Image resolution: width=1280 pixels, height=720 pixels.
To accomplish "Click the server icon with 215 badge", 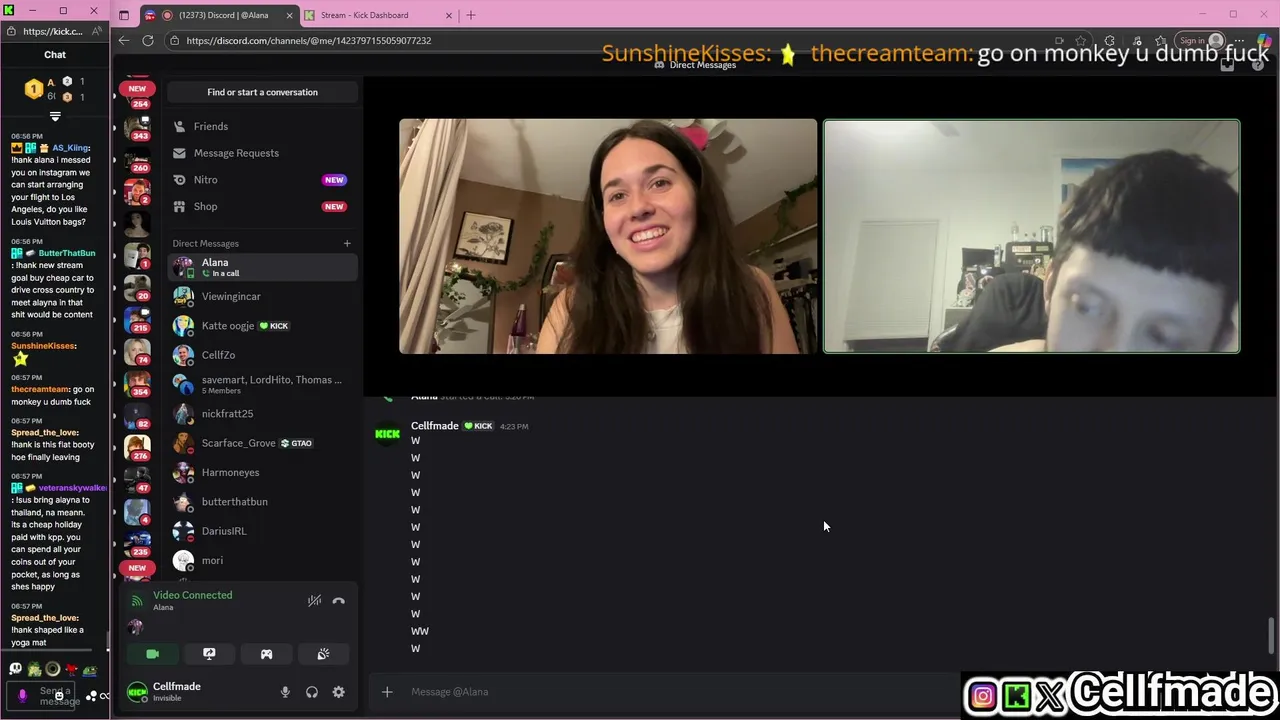I will [137, 320].
